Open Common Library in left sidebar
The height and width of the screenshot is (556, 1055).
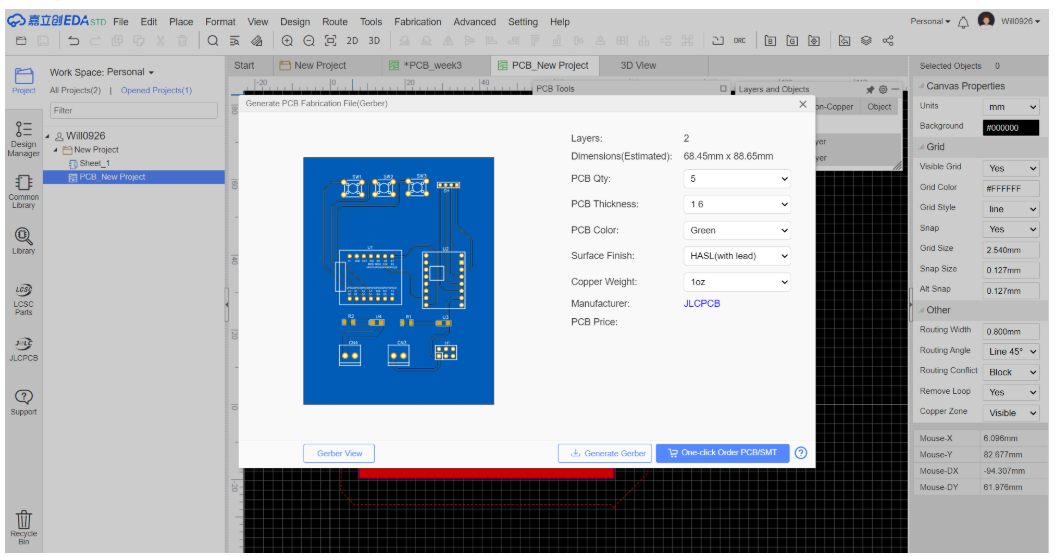click(24, 192)
